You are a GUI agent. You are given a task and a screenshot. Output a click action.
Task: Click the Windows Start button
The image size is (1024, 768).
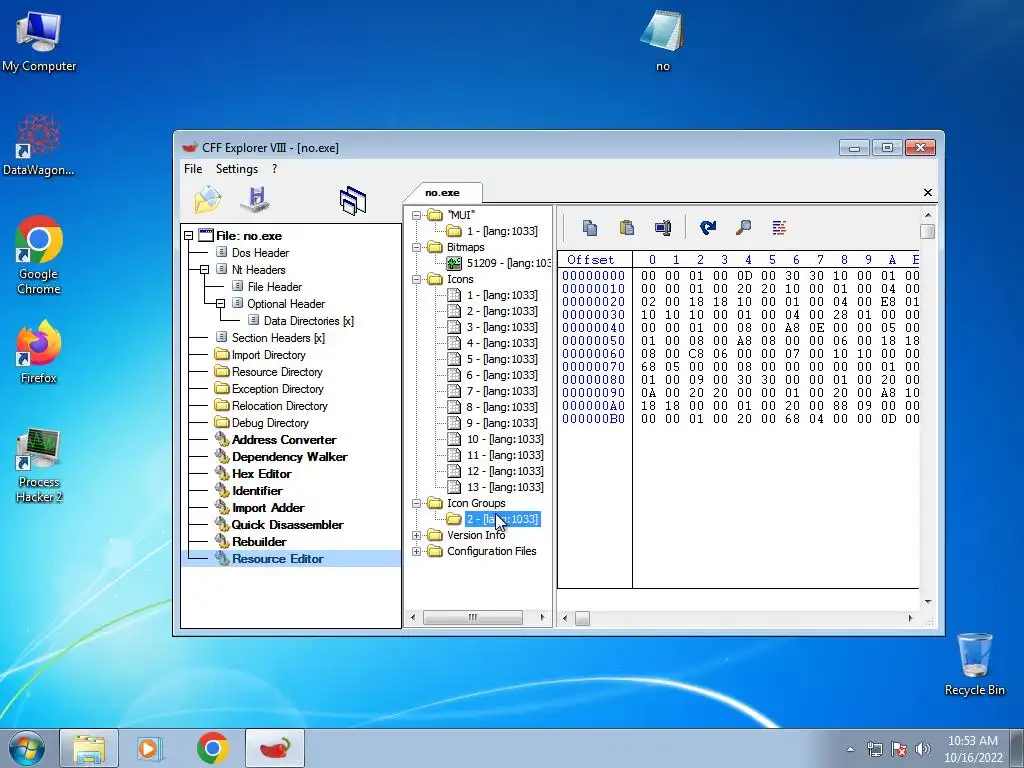click(26, 748)
